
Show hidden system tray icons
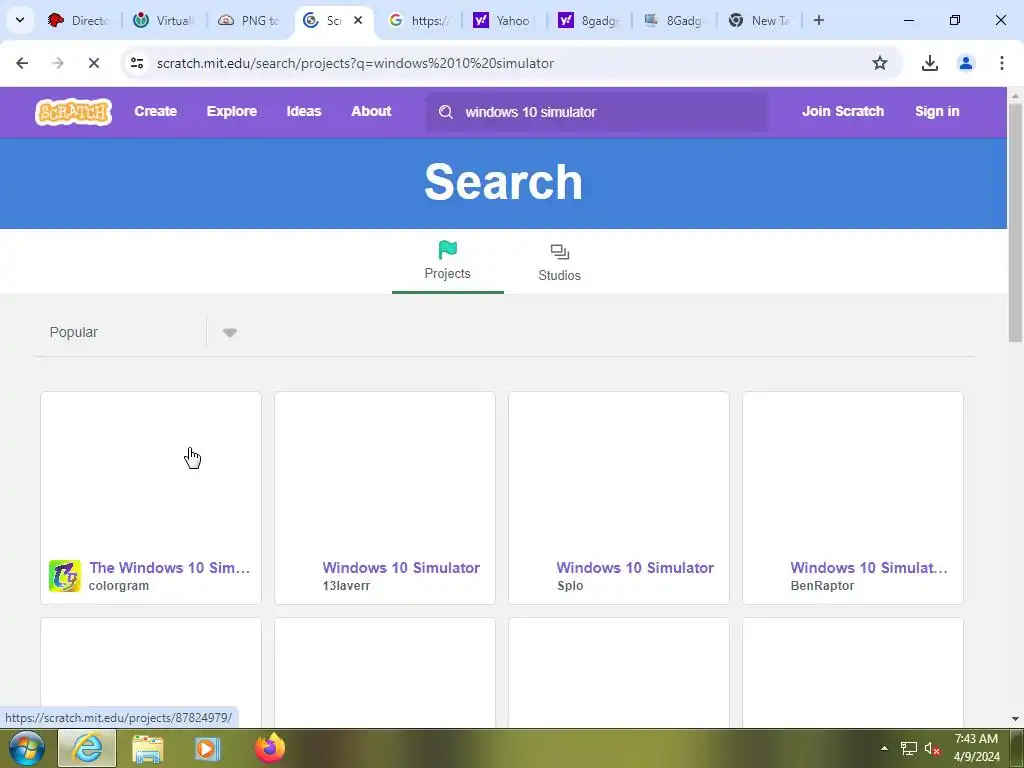click(884, 748)
